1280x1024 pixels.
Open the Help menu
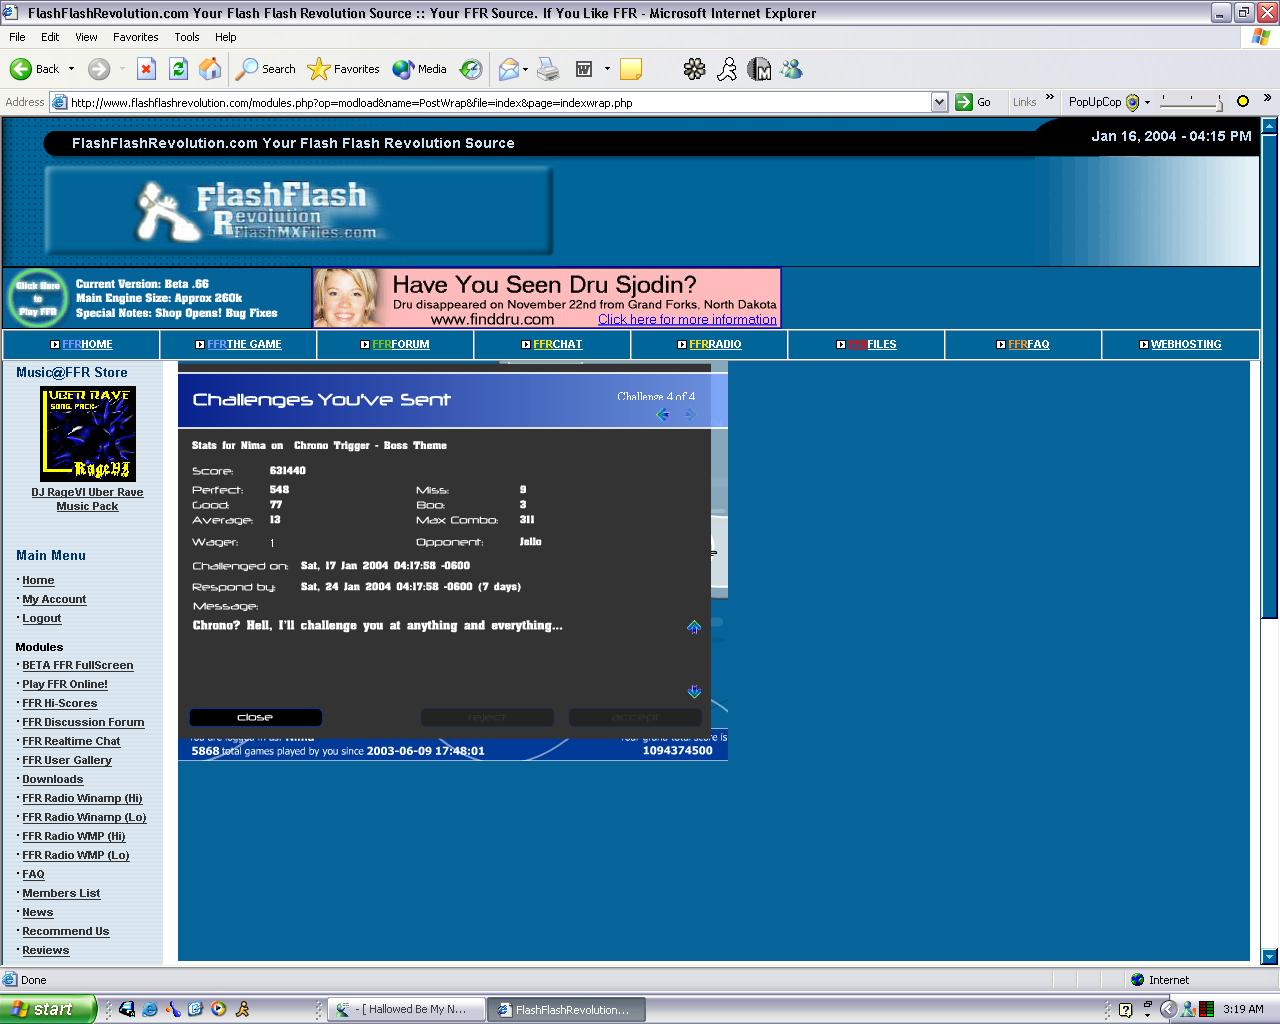(226, 37)
